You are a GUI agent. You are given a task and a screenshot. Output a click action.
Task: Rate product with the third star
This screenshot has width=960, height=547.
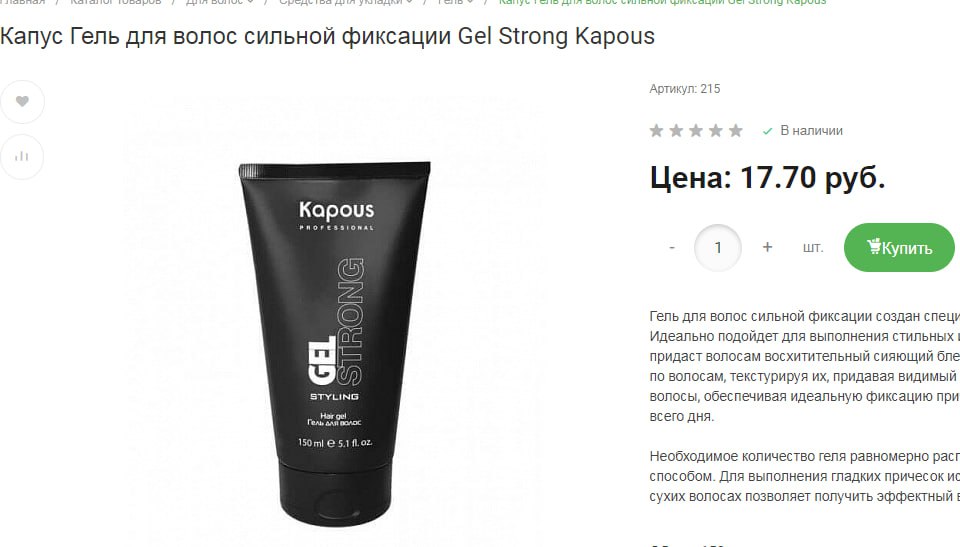click(x=696, y=130)
